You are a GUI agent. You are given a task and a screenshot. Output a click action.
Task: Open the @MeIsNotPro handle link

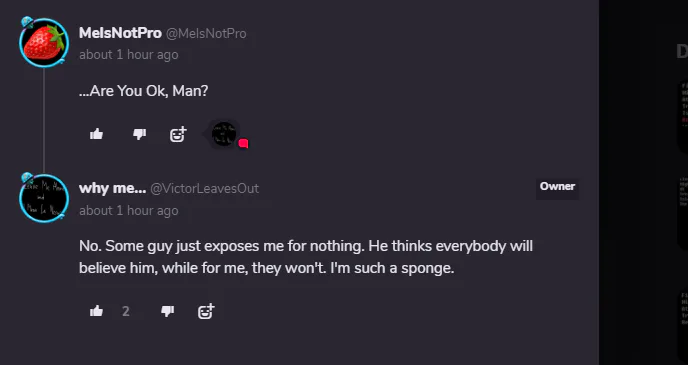point(206,33)
